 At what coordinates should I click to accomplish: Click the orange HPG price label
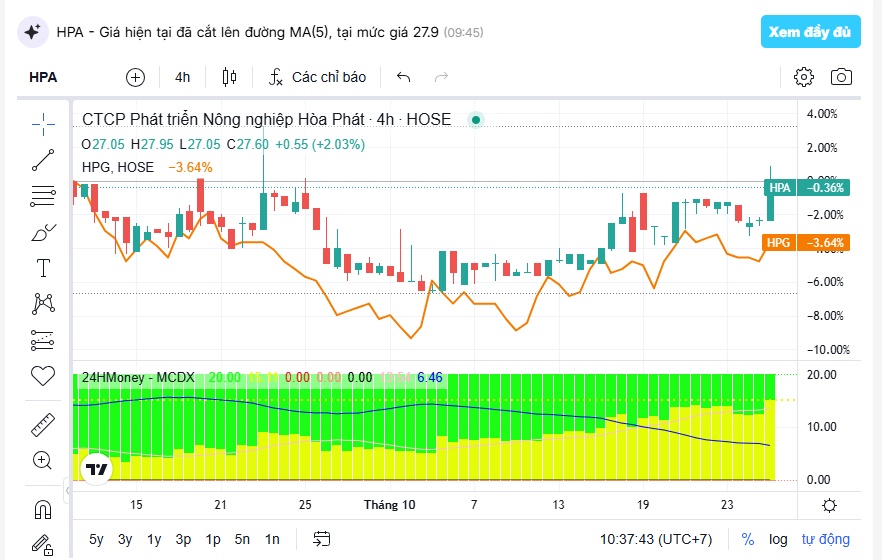(806, 243)
